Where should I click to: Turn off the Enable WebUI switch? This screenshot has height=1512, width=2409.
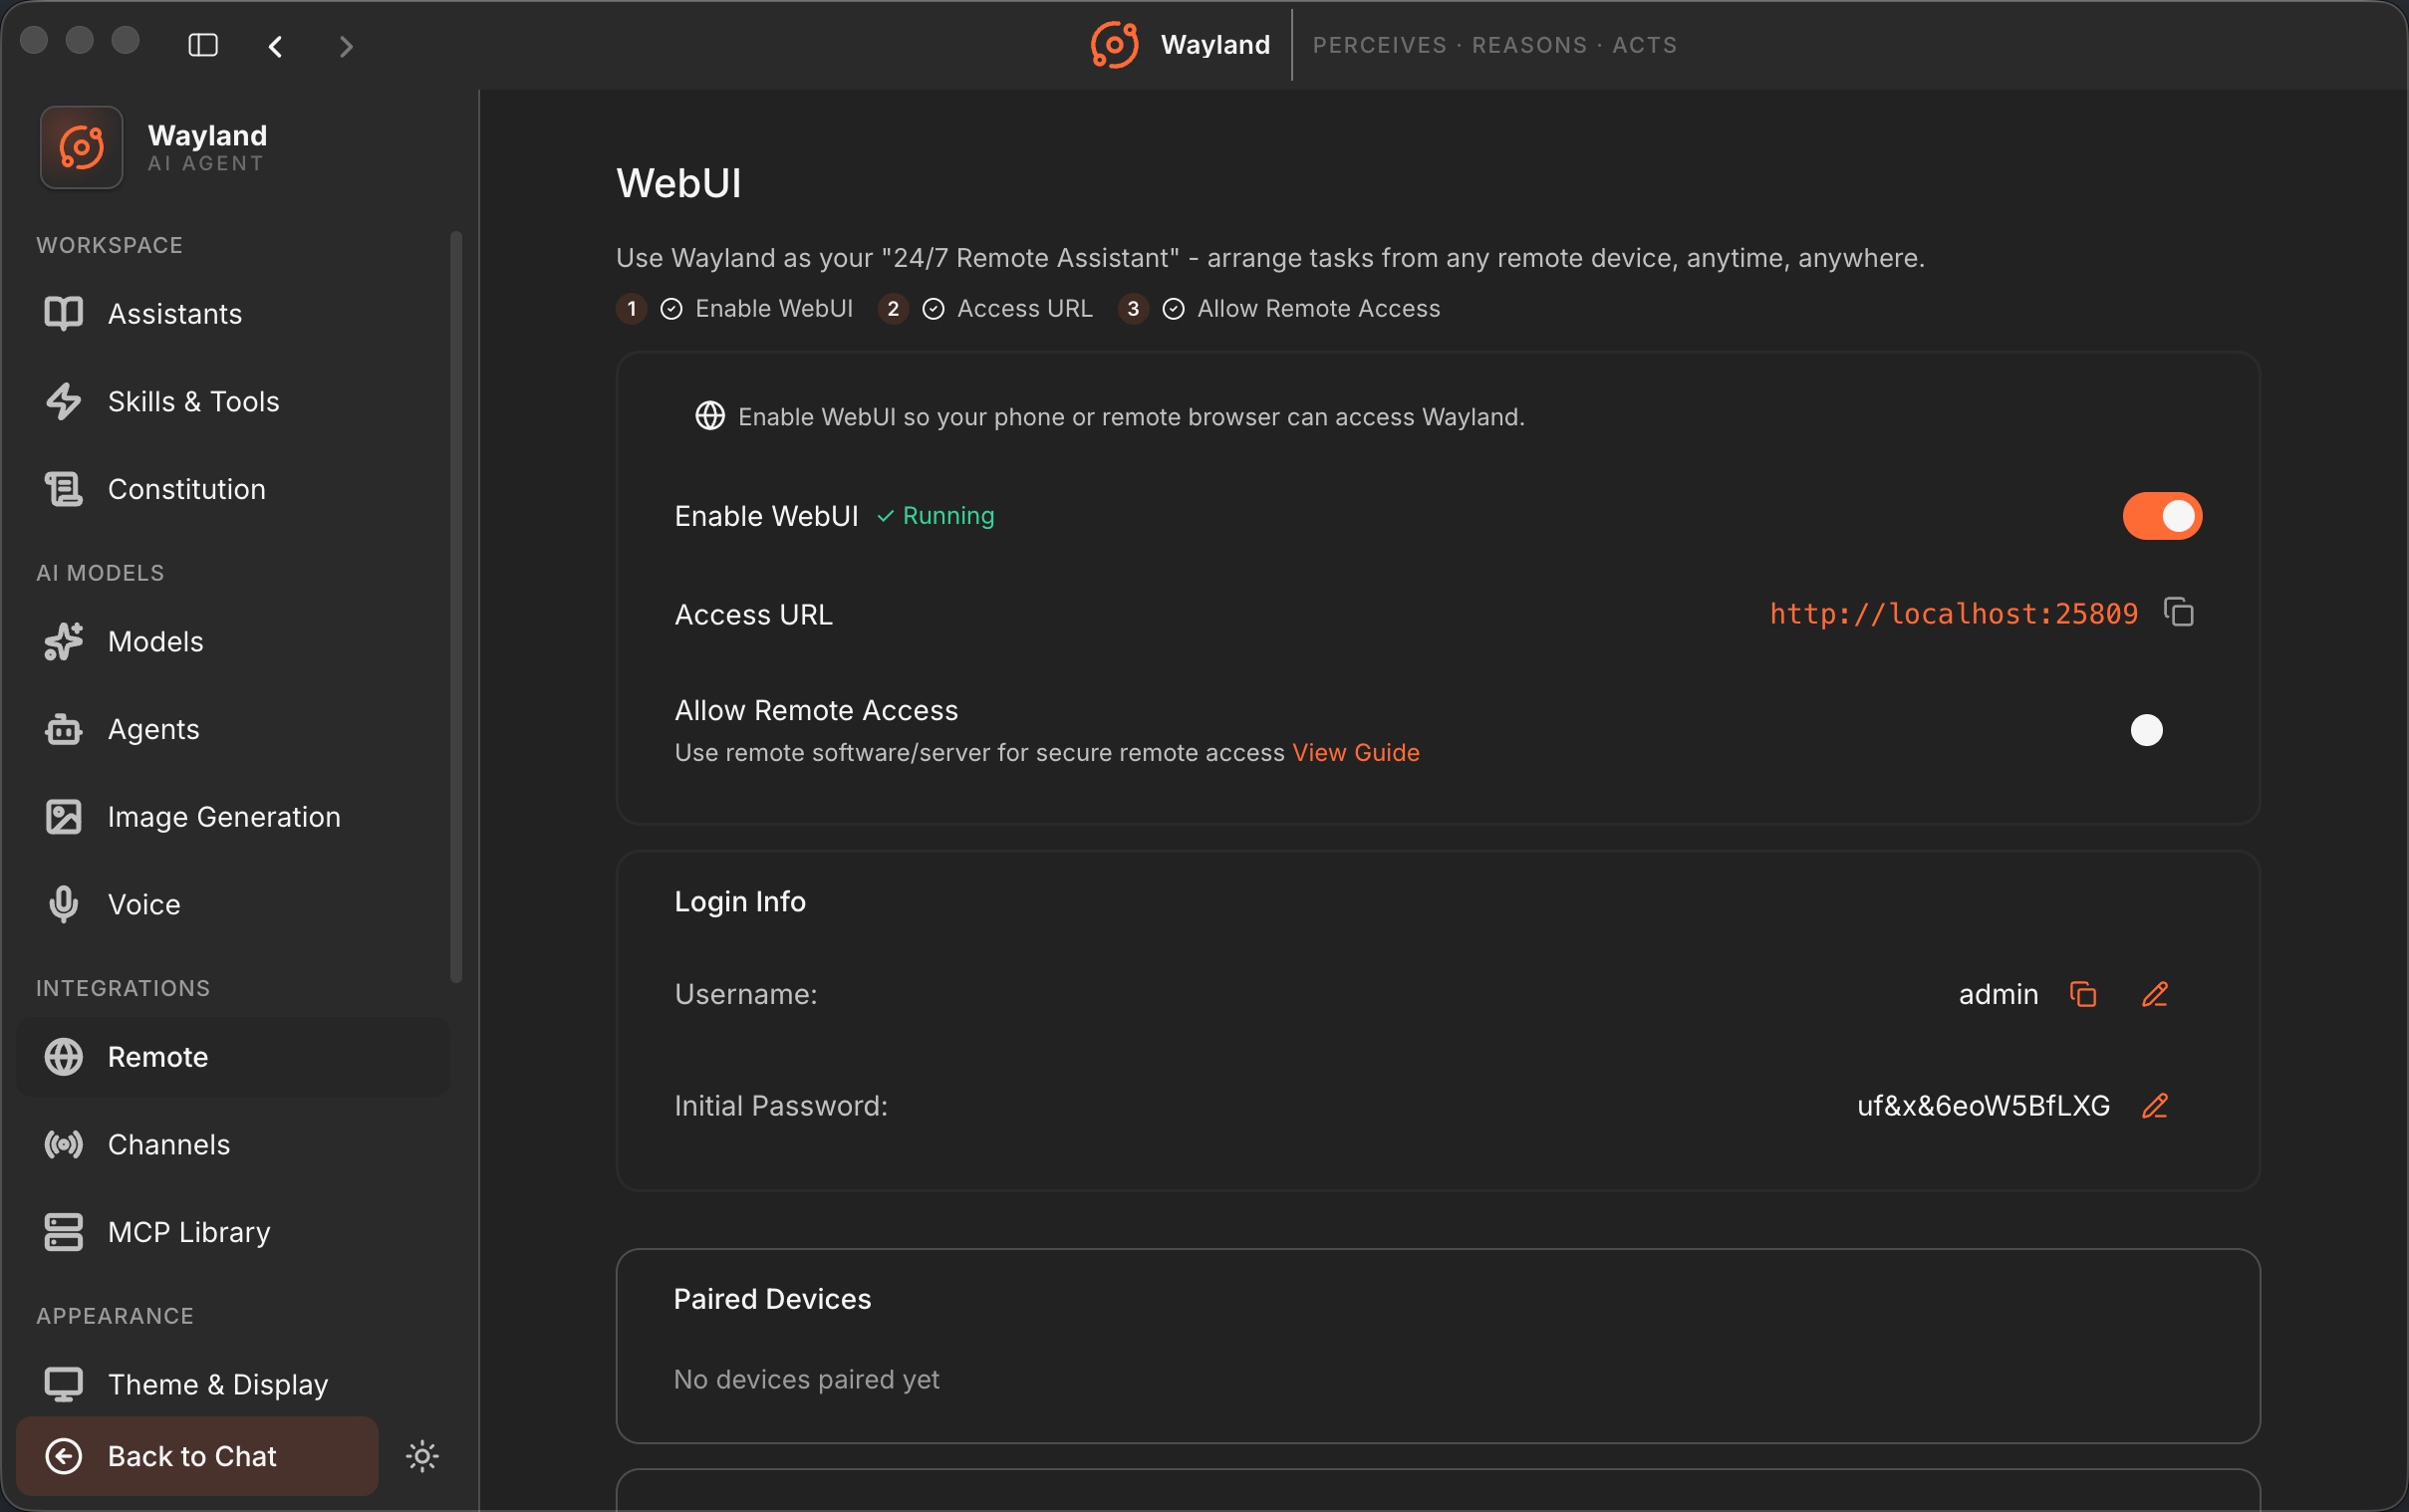2162,516
